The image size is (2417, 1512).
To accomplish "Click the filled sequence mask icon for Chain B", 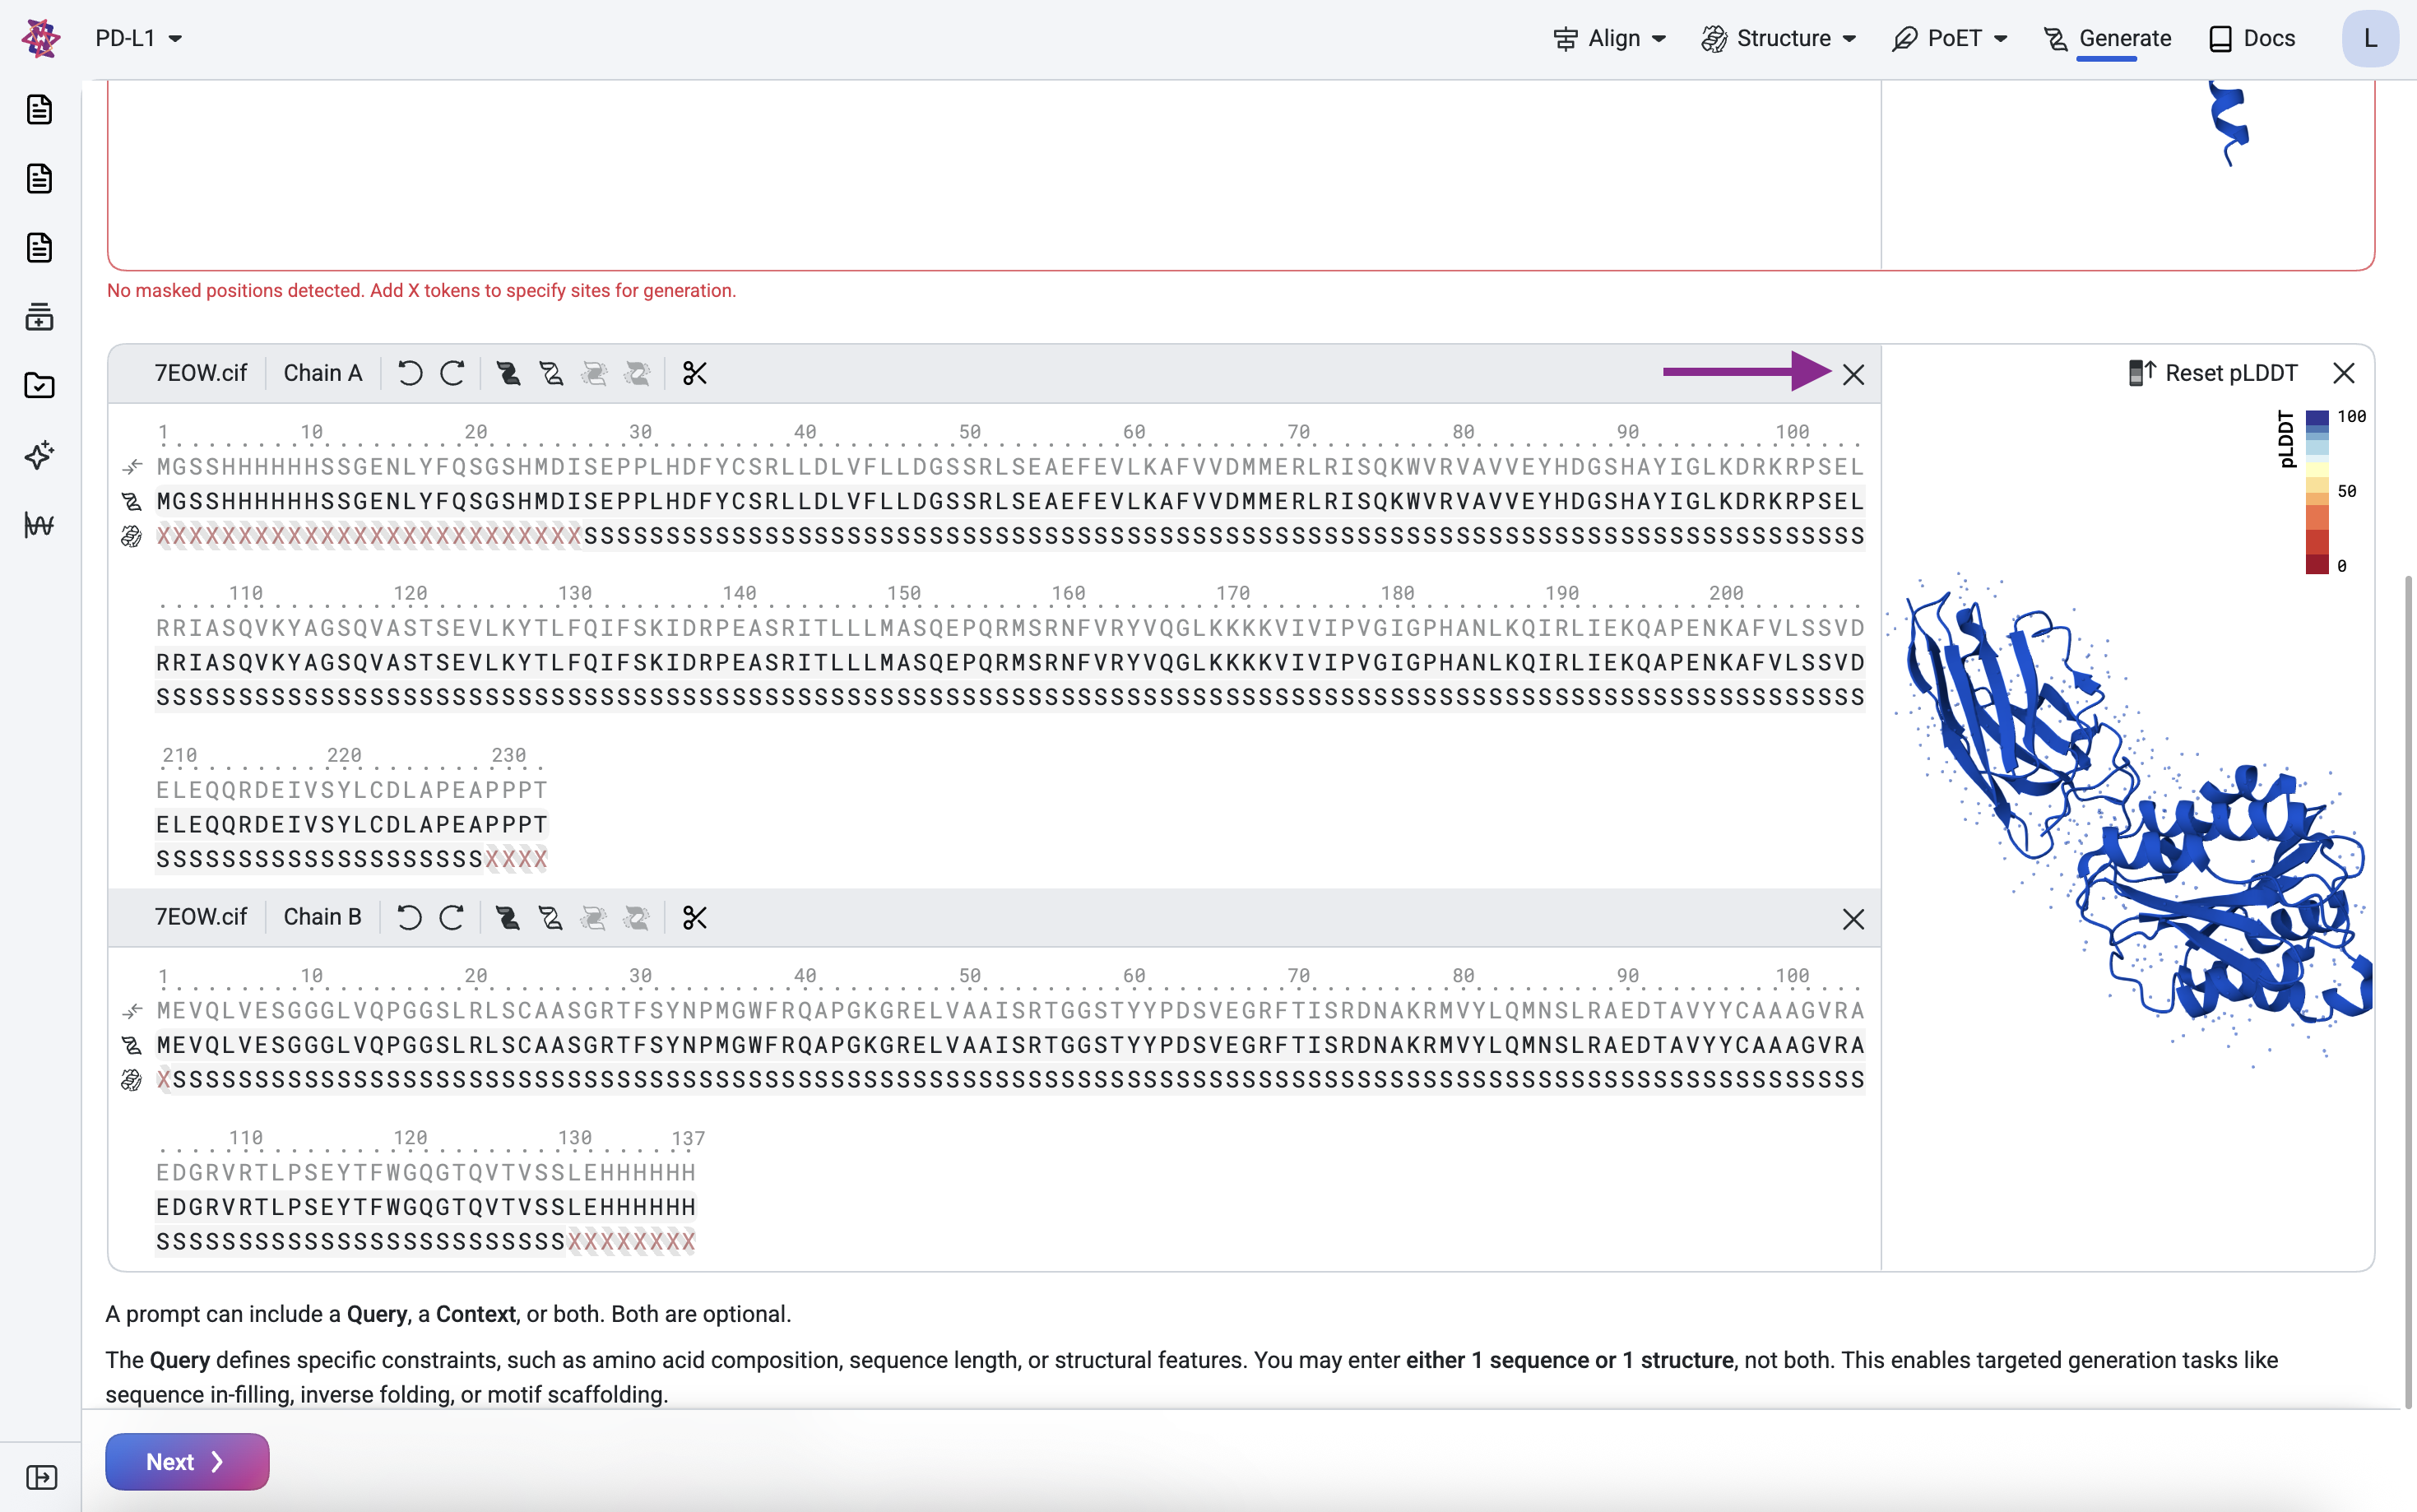I will click(508, 918).
